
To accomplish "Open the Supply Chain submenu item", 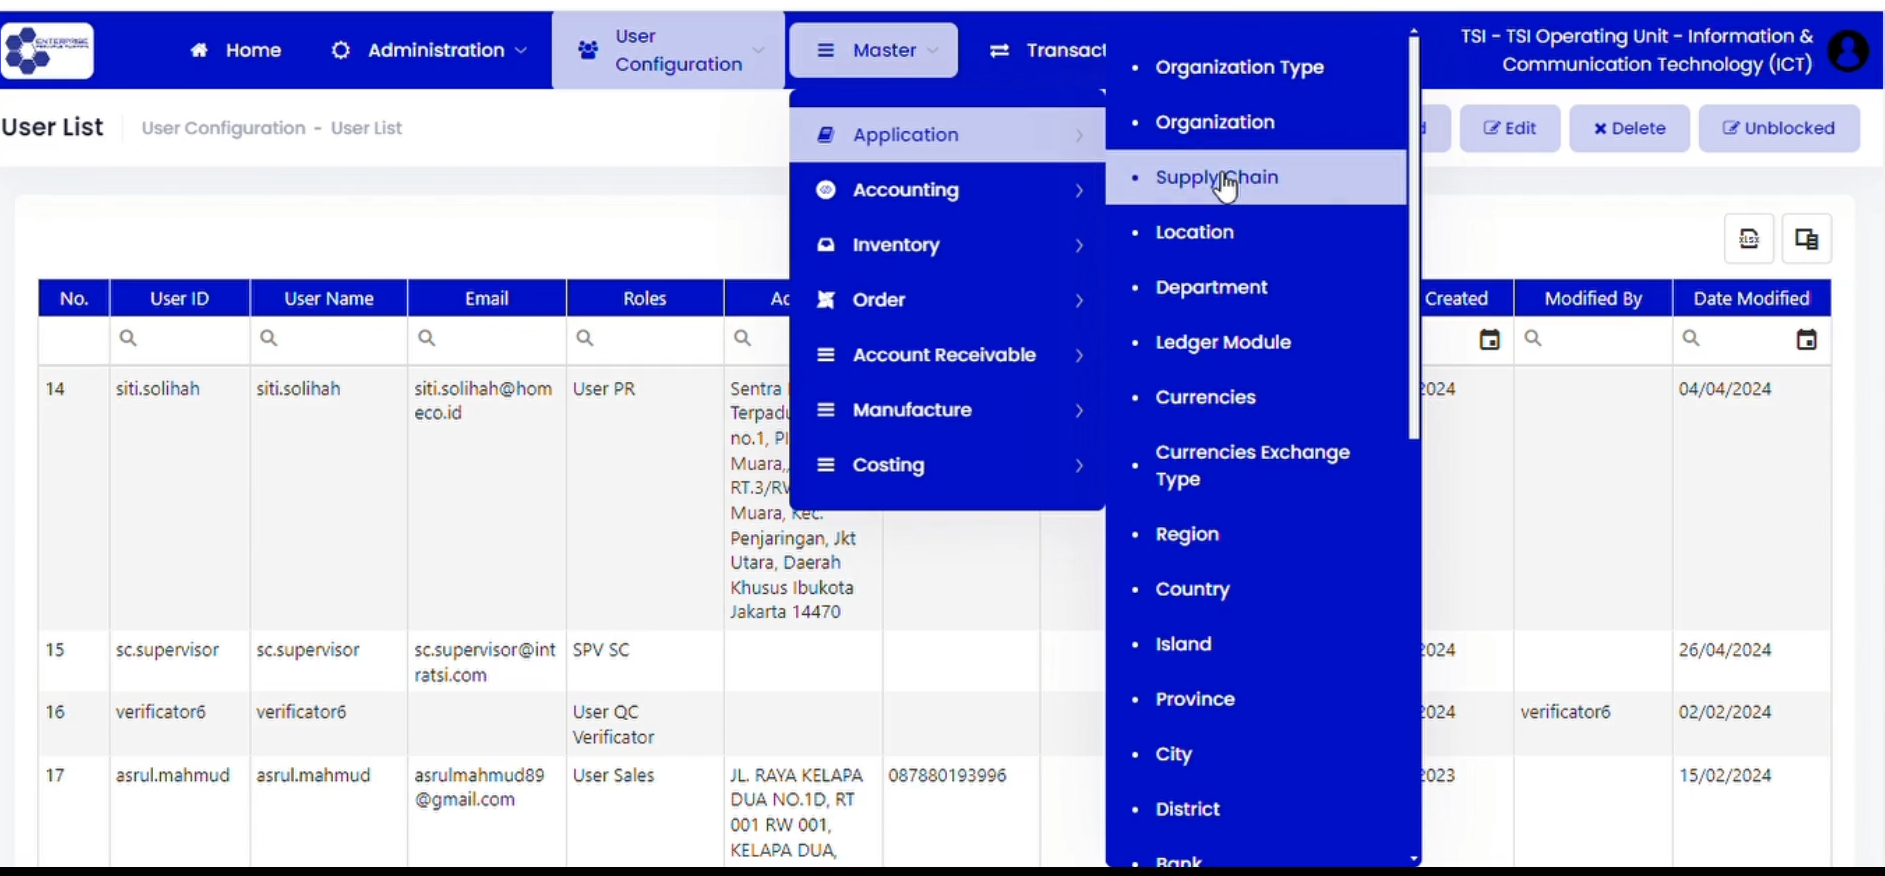I will [1256, 177].
